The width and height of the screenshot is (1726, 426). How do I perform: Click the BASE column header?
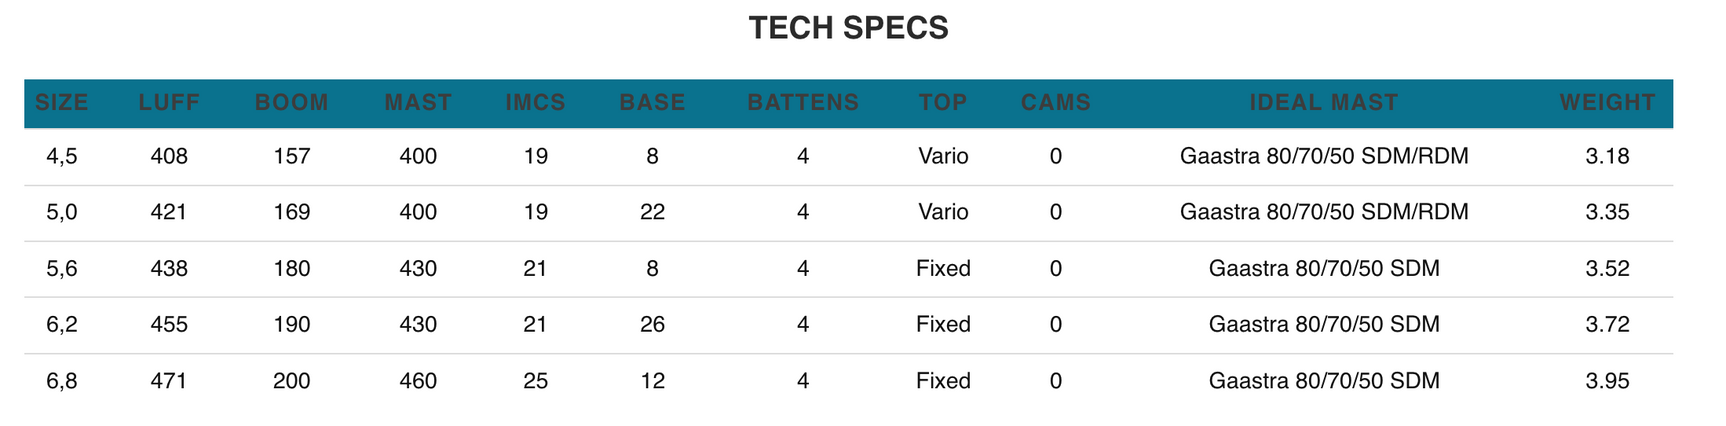click(x=652, y=103)
